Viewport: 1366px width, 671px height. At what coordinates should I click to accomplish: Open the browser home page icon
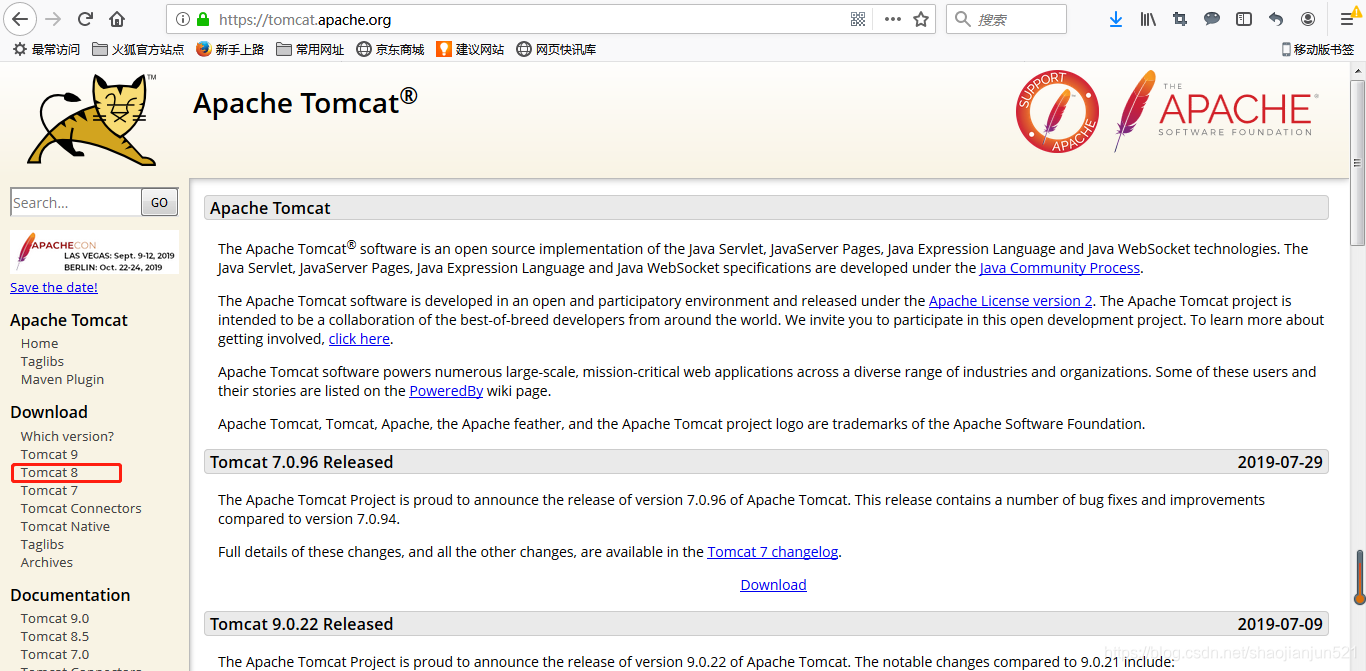tap(117, 19)
